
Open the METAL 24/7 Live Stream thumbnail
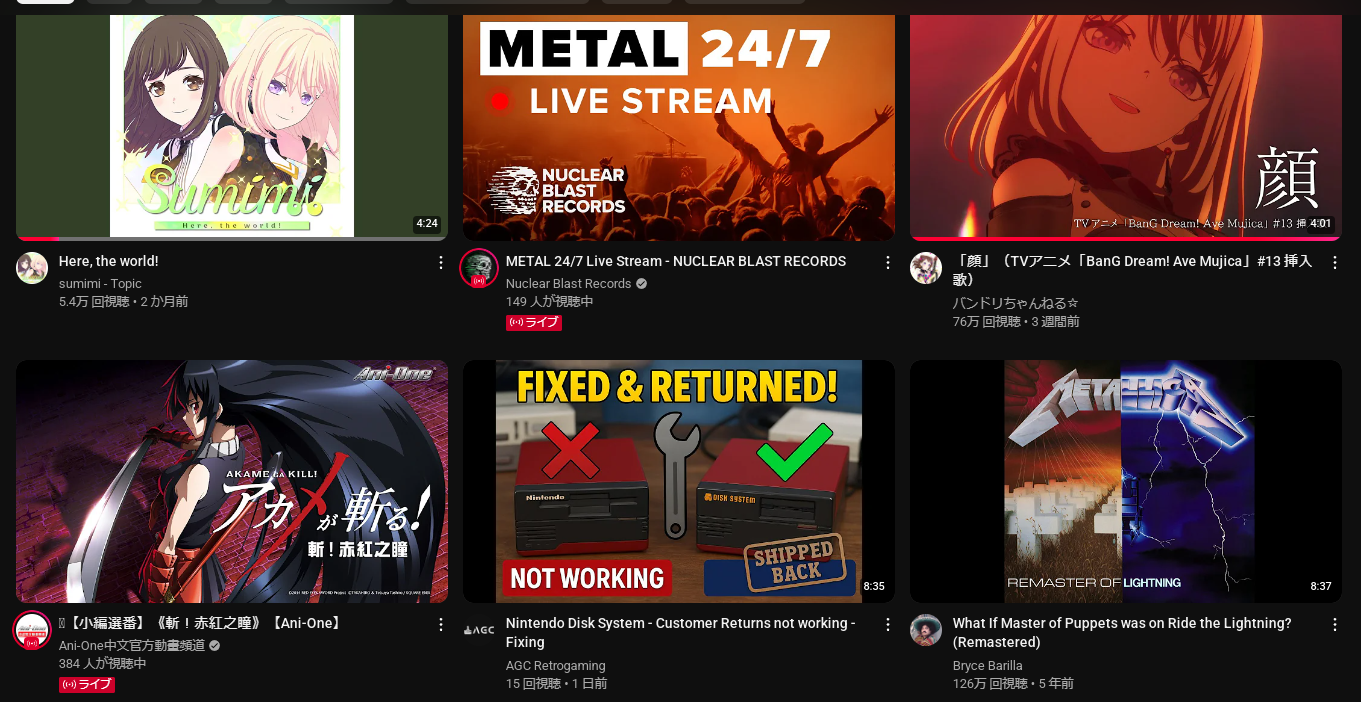pyautogui.click(x=679, y=120)
